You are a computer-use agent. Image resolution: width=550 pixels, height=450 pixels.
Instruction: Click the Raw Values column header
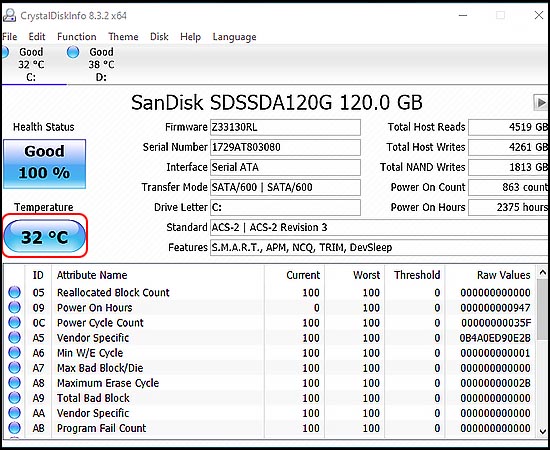point(490,275)
